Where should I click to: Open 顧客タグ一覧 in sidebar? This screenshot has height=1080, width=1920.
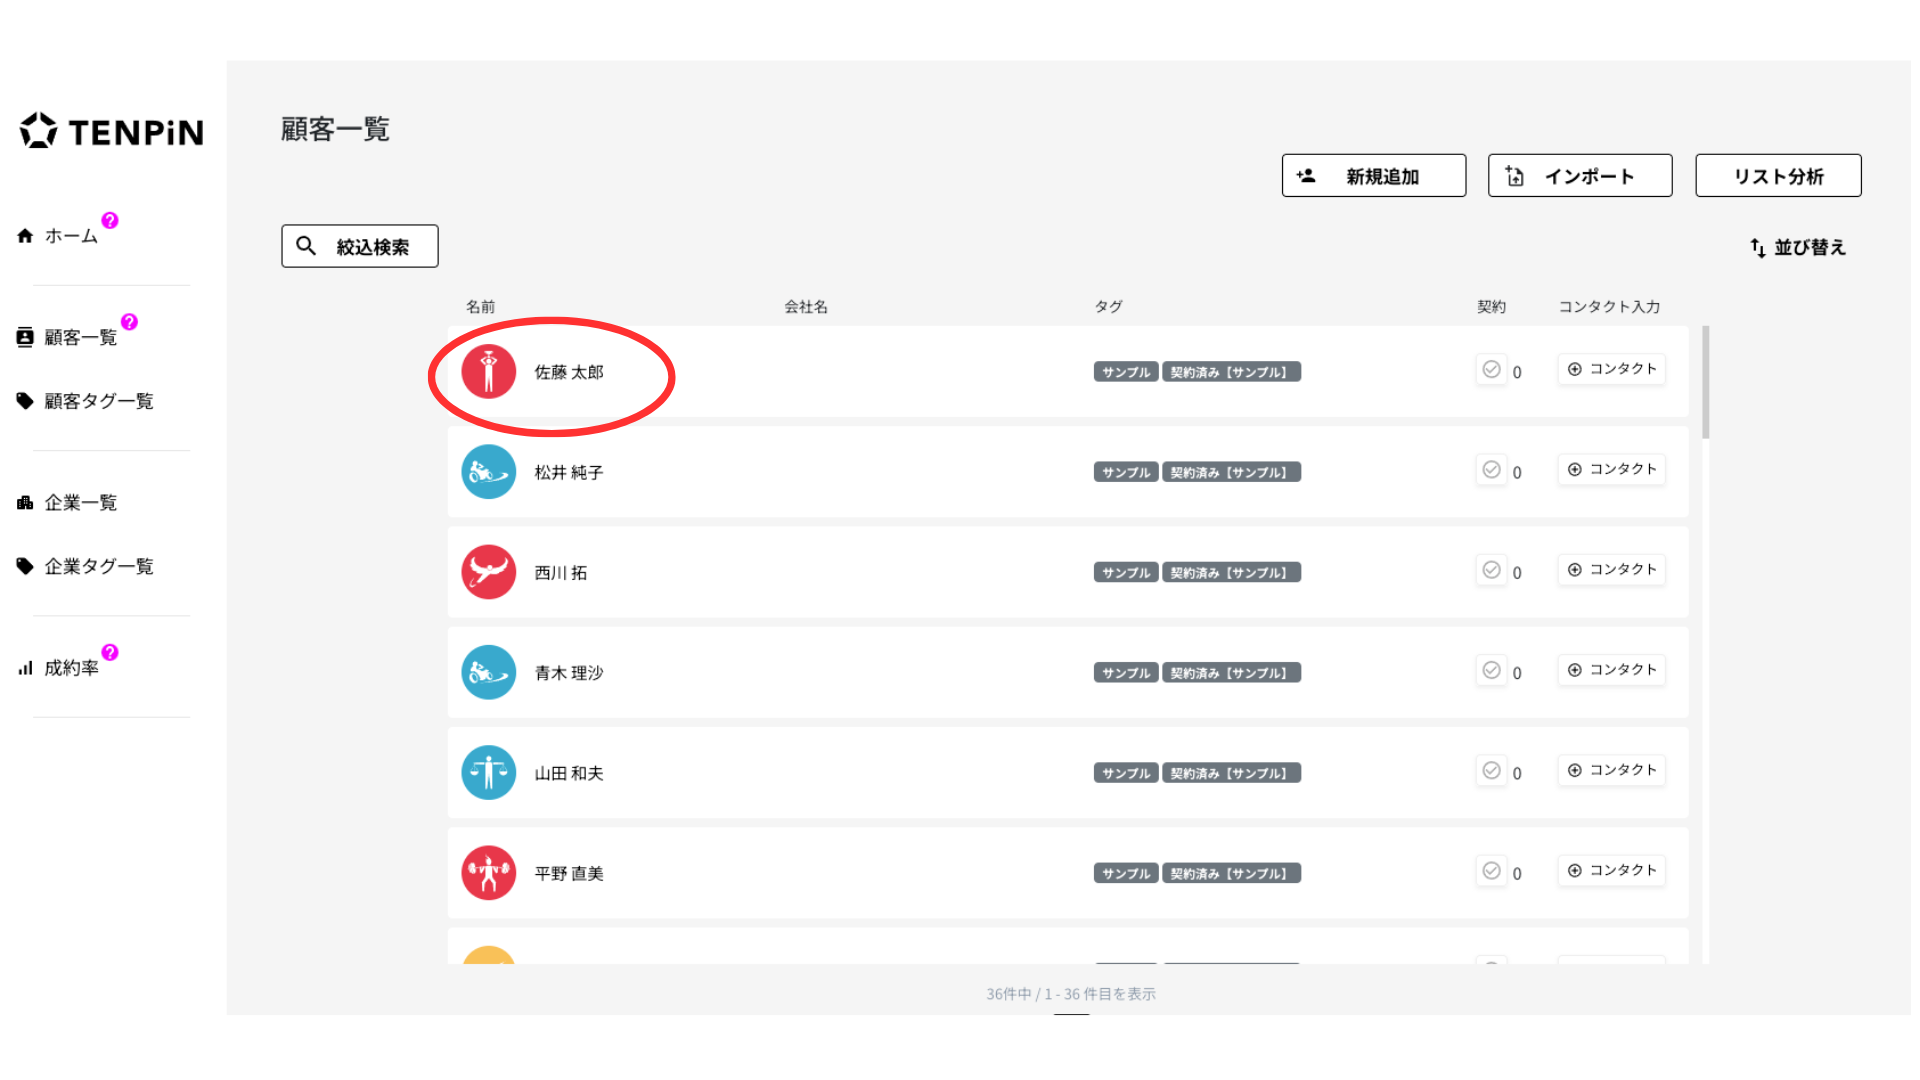[x=98, y=401]
